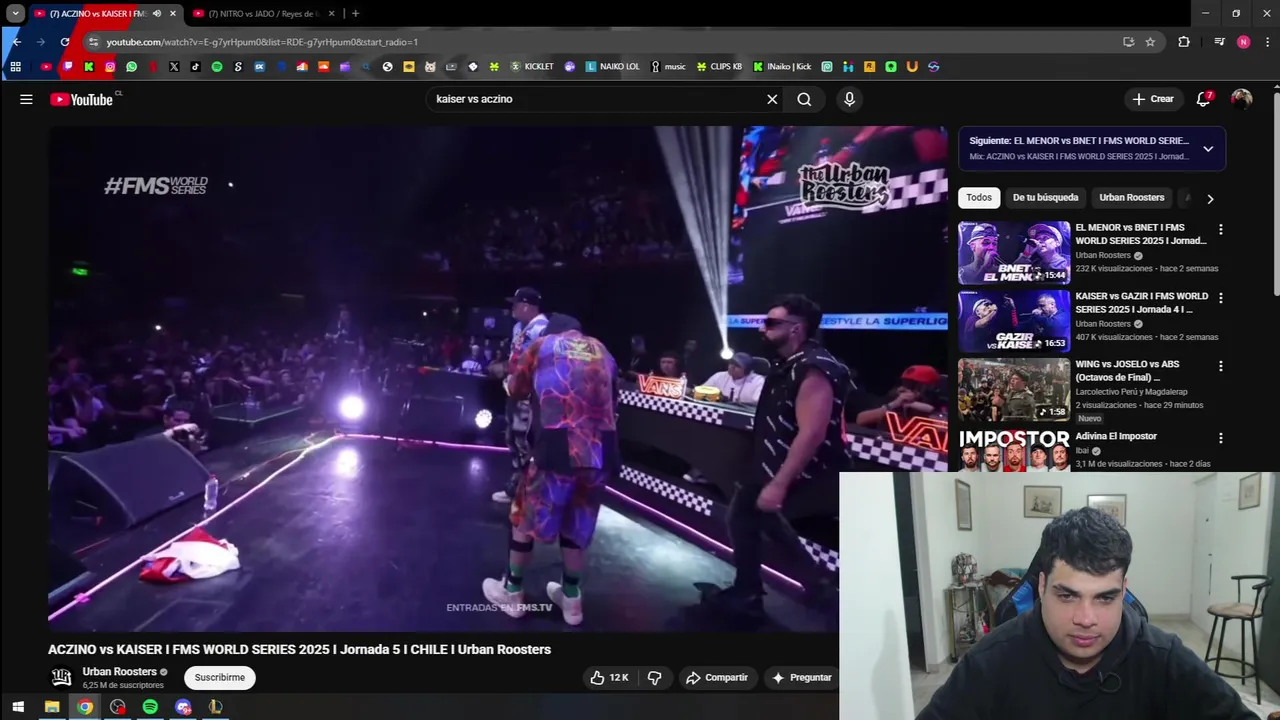
Task: Open the TikTok bookmark icon
Action: coord(195,67)
